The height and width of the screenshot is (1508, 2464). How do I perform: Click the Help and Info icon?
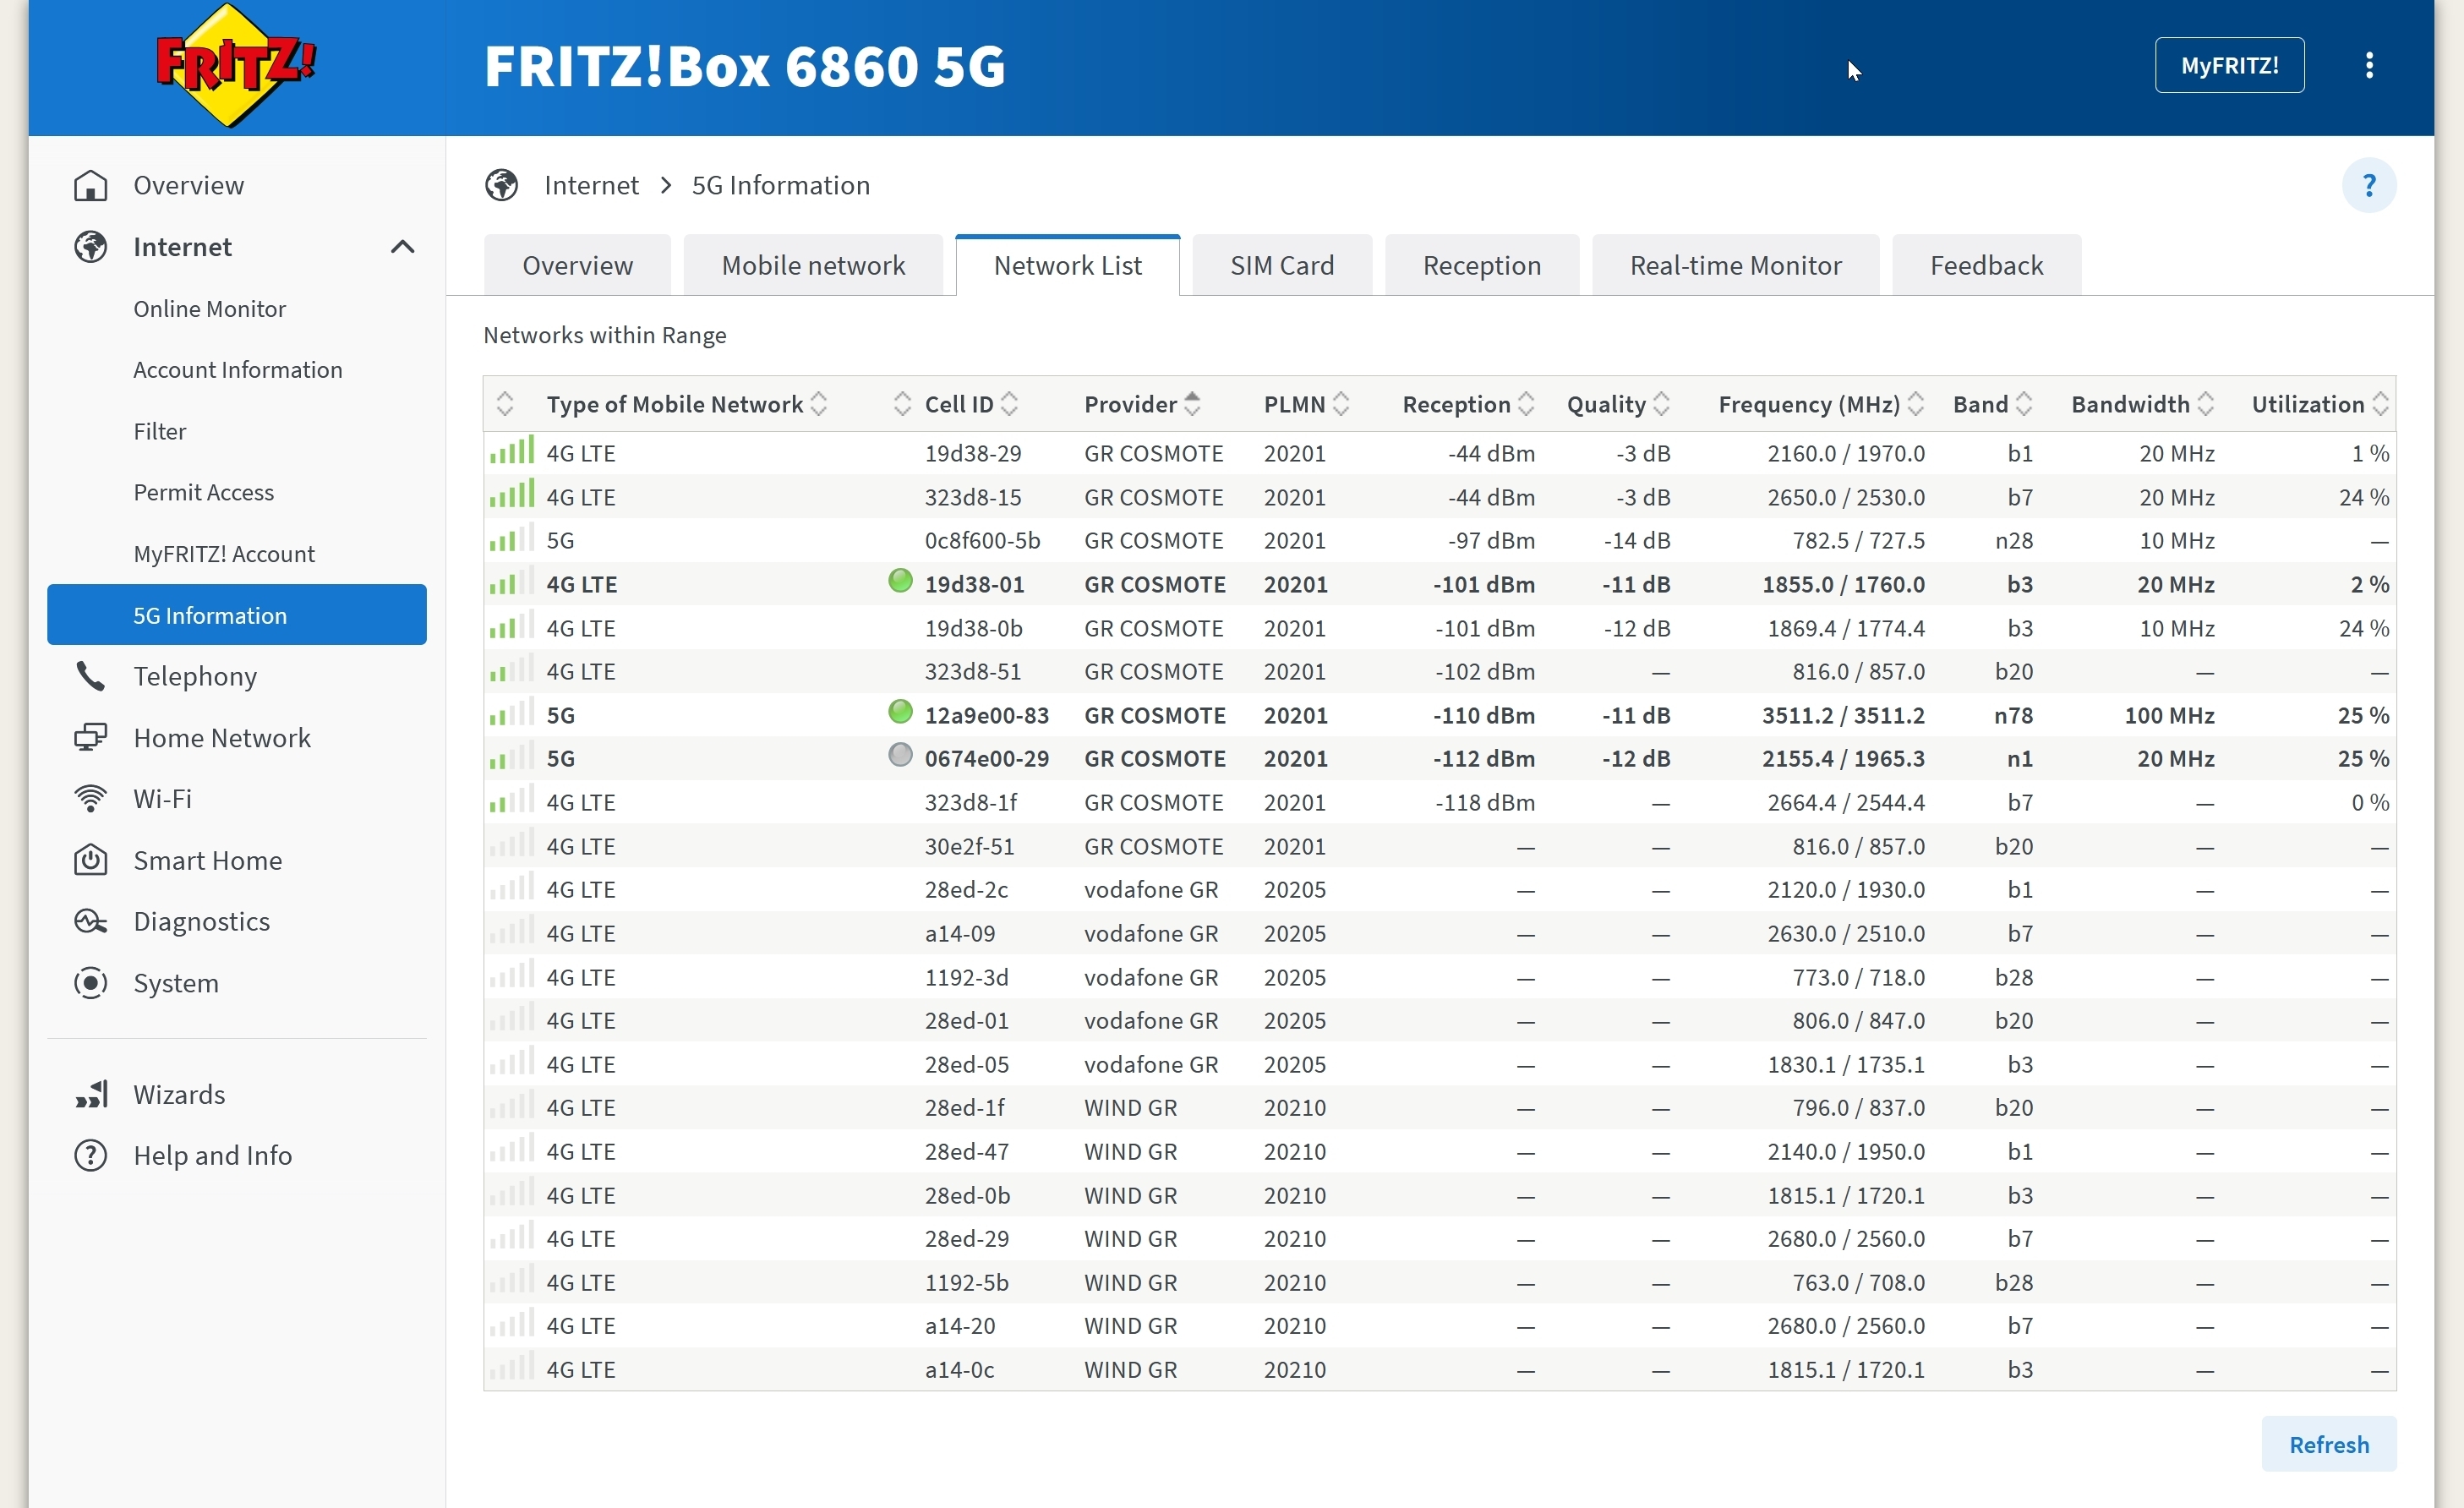91,1155
